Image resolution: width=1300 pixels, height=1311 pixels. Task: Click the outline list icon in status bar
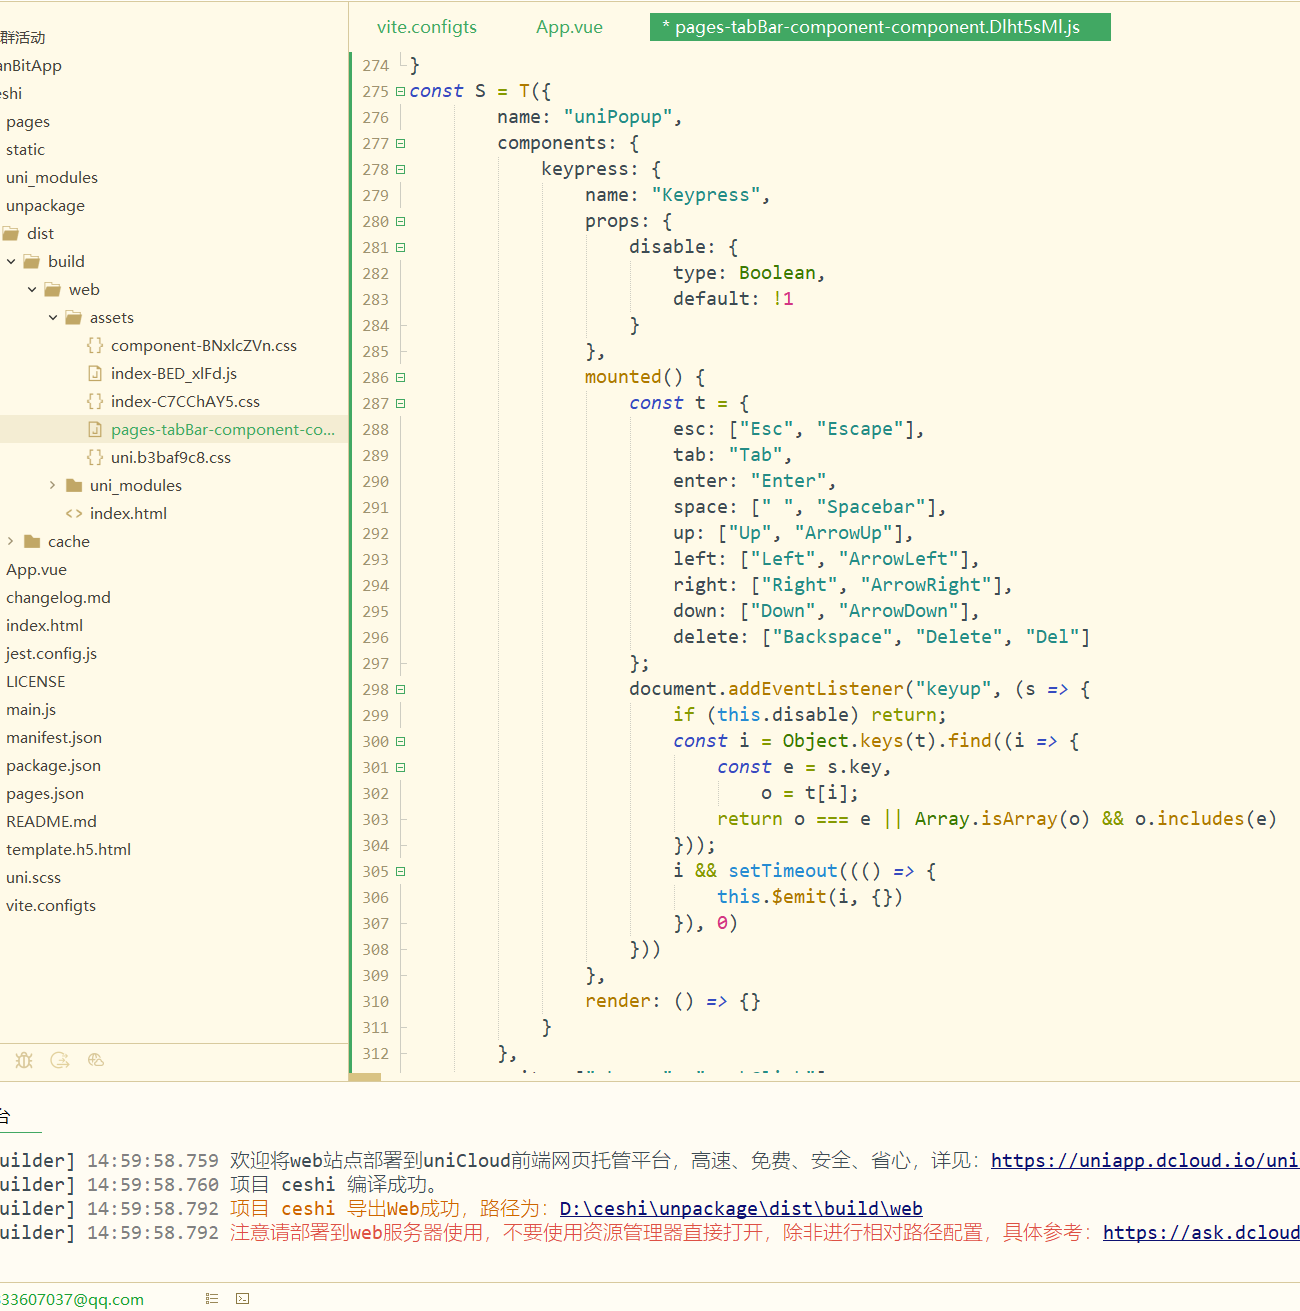coord(212,1299)
